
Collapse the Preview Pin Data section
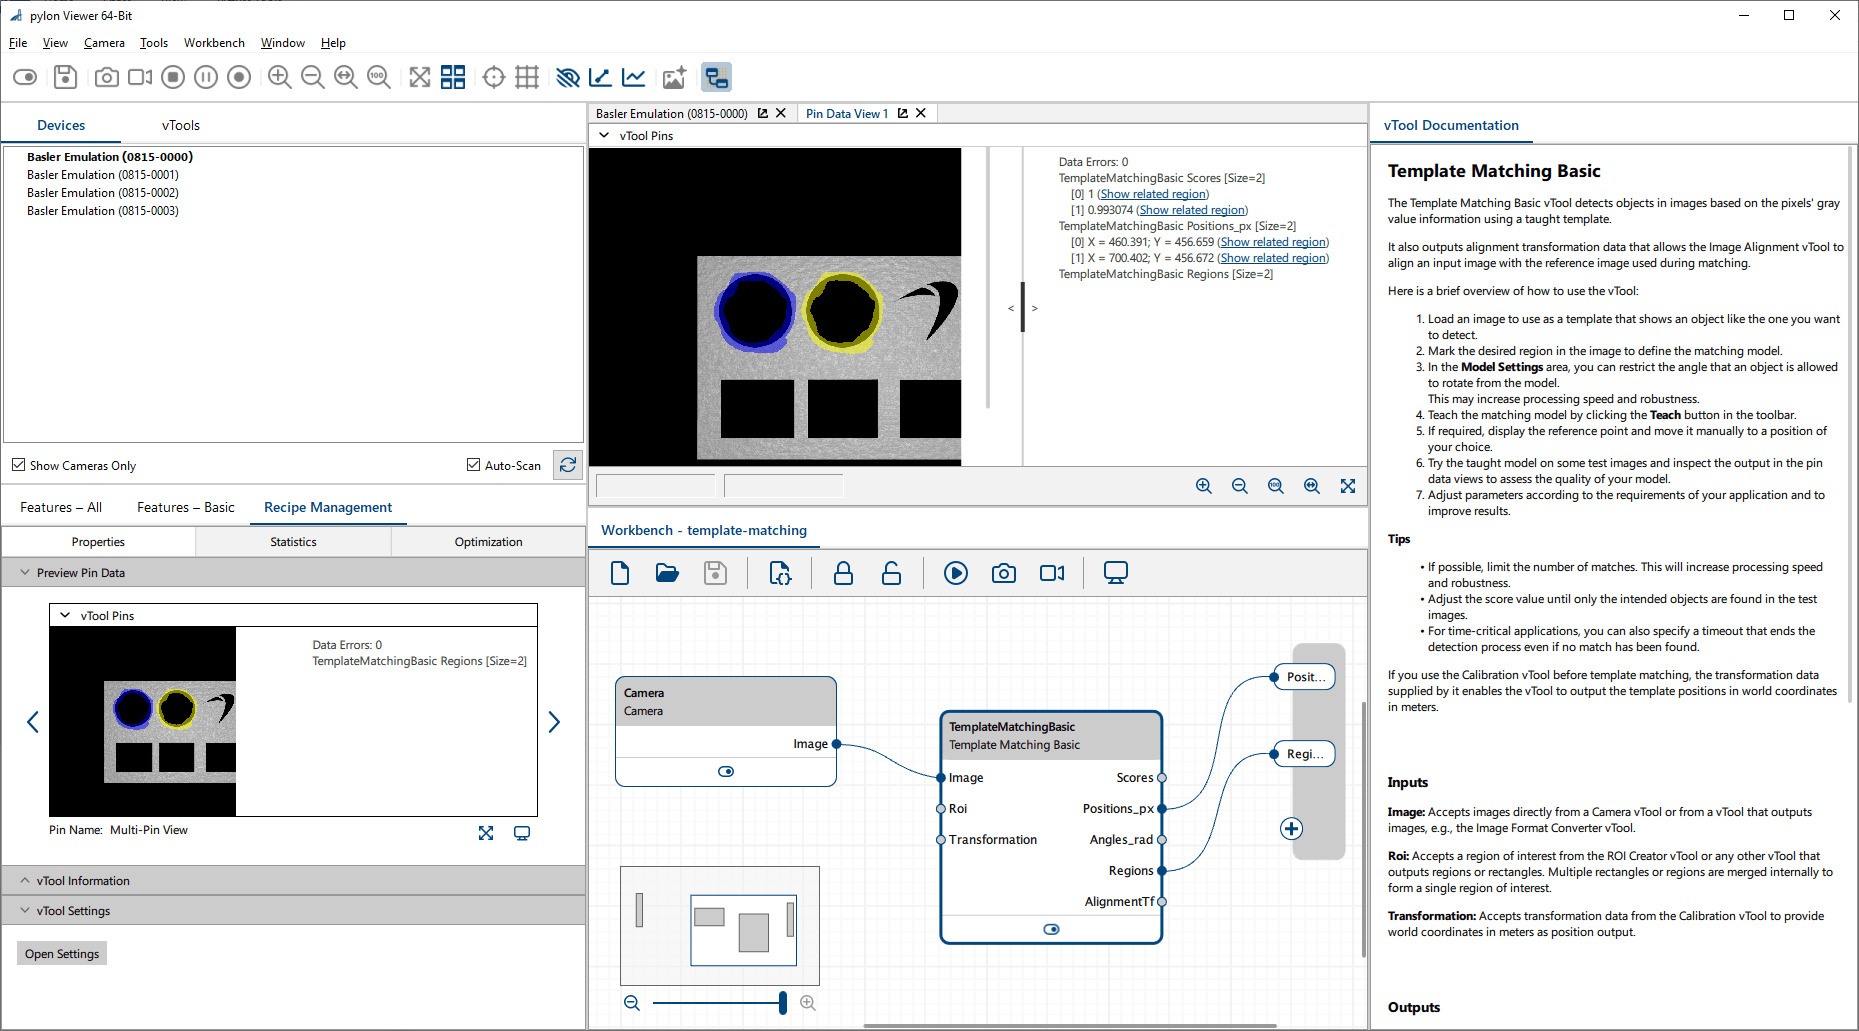(25, 572)
